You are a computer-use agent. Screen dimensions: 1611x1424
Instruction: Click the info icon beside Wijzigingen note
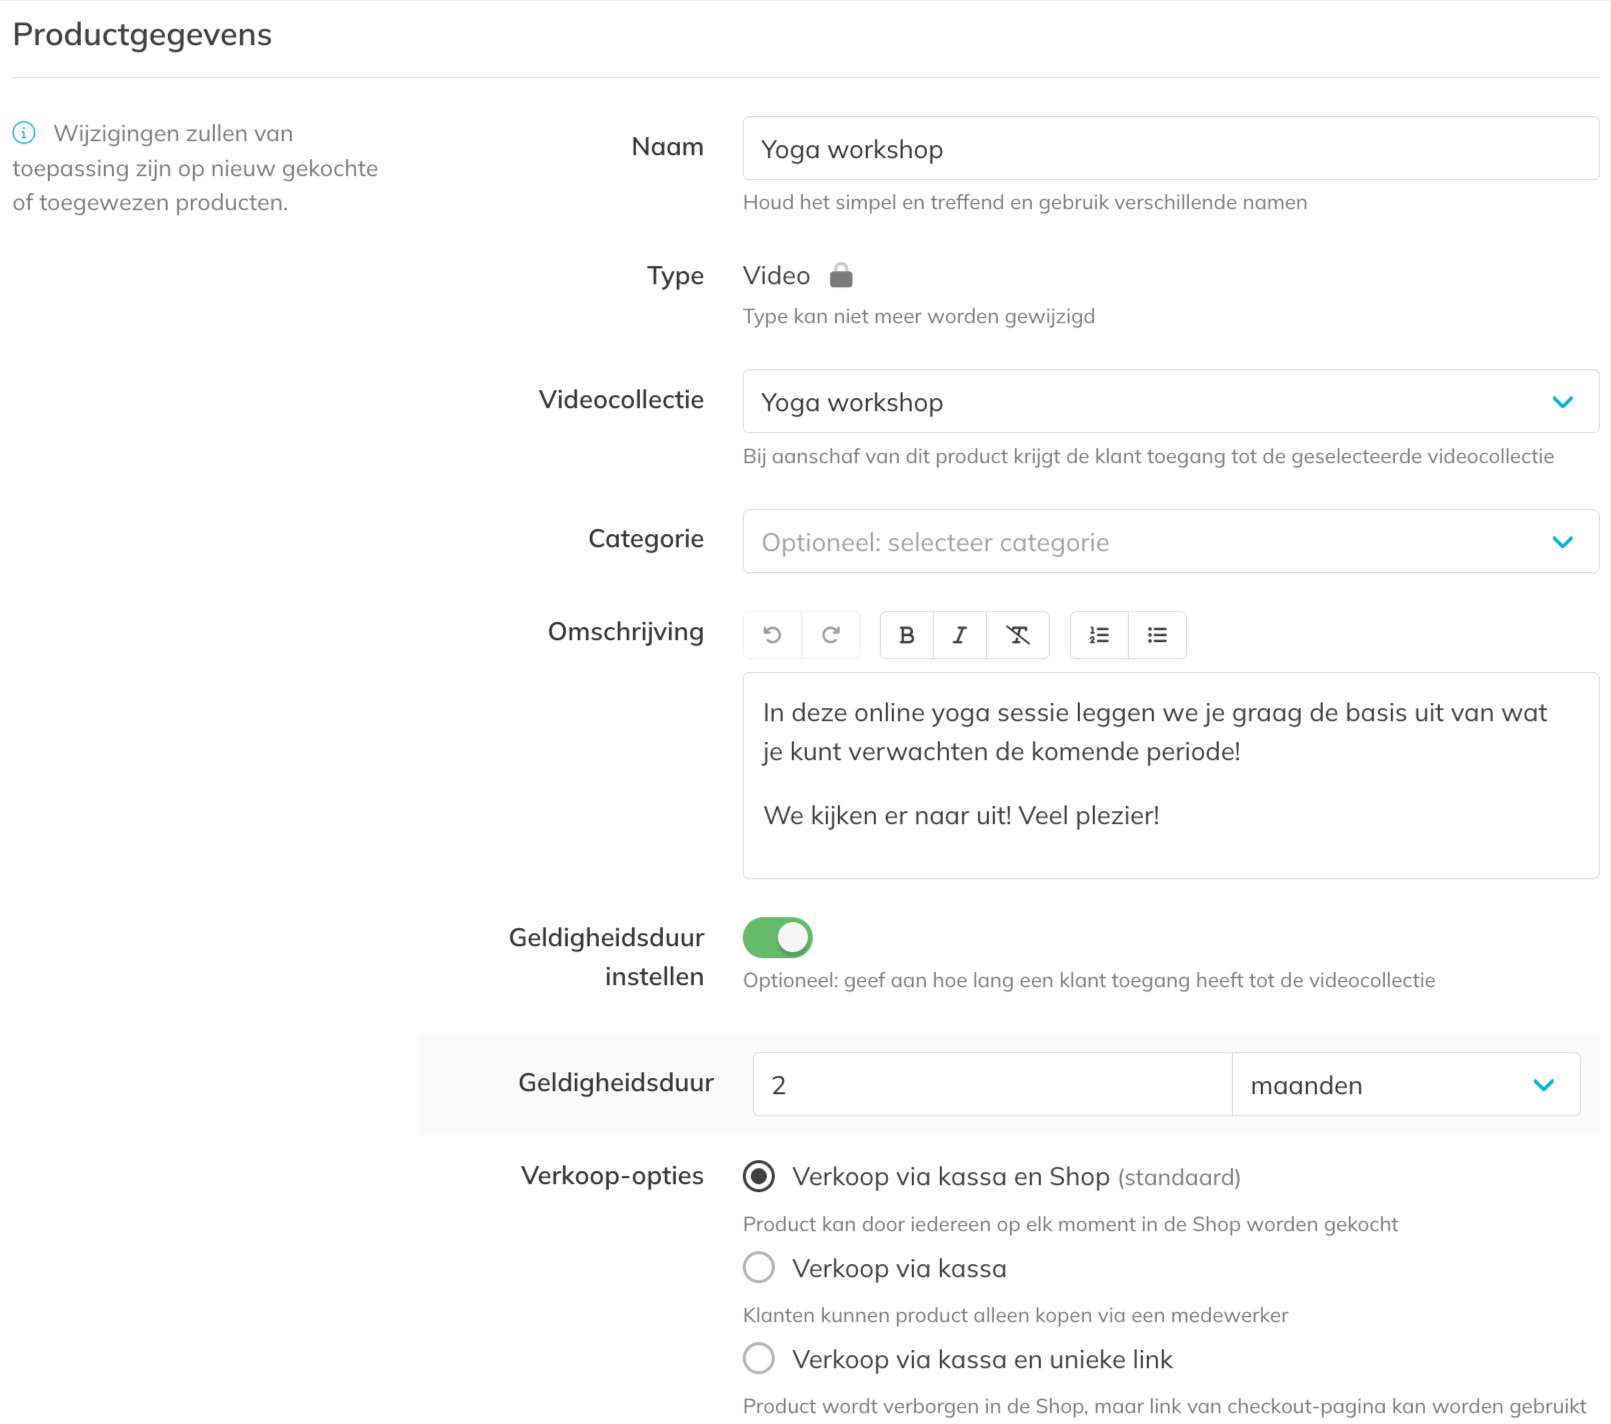point(24,133)
